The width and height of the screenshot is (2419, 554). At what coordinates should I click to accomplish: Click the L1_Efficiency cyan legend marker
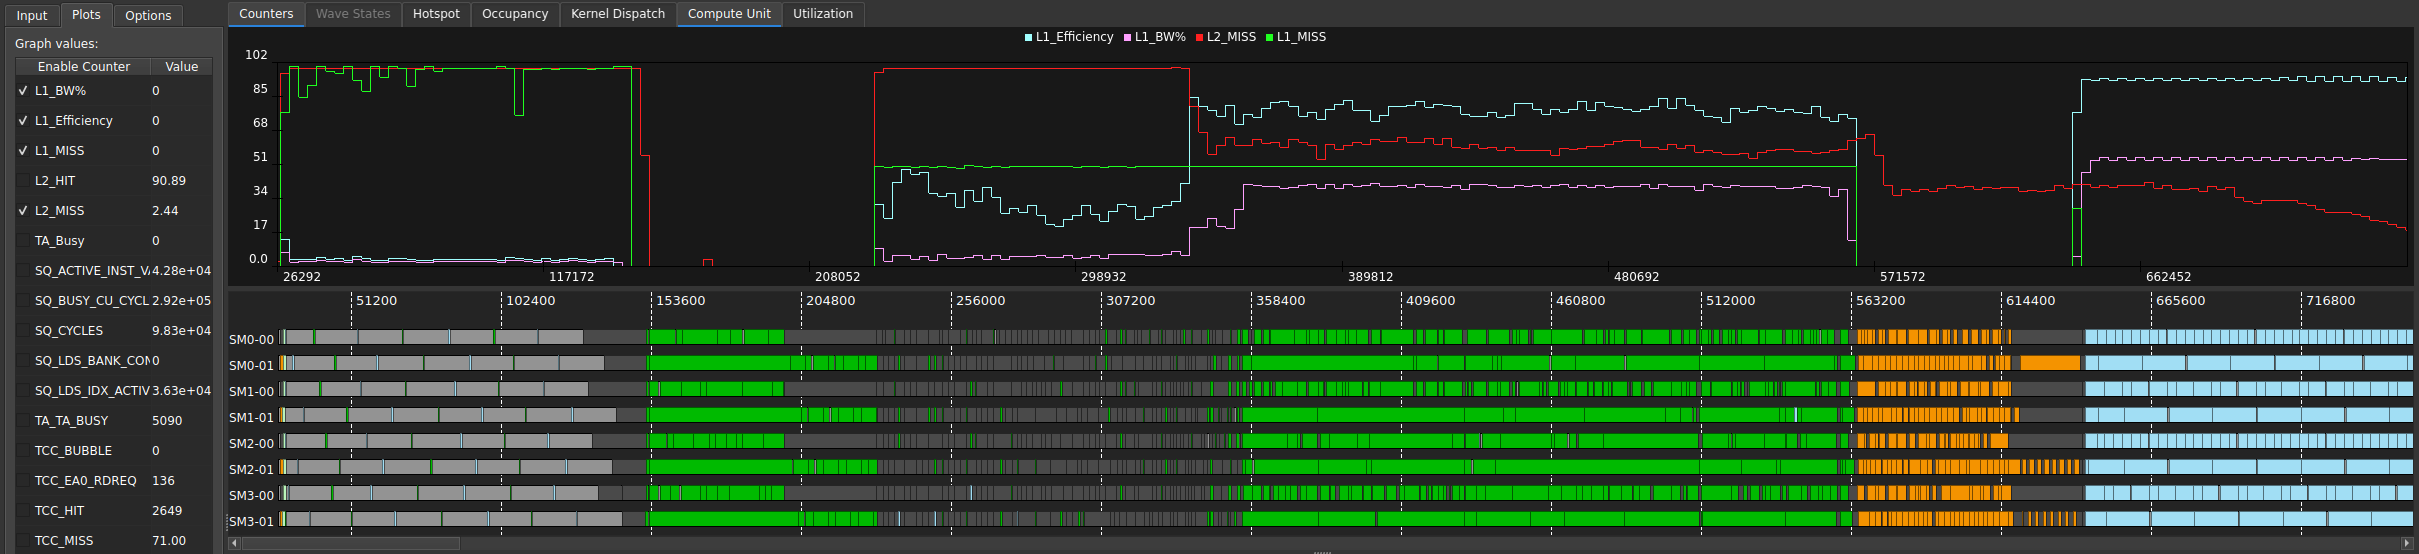pos(1029,38)
